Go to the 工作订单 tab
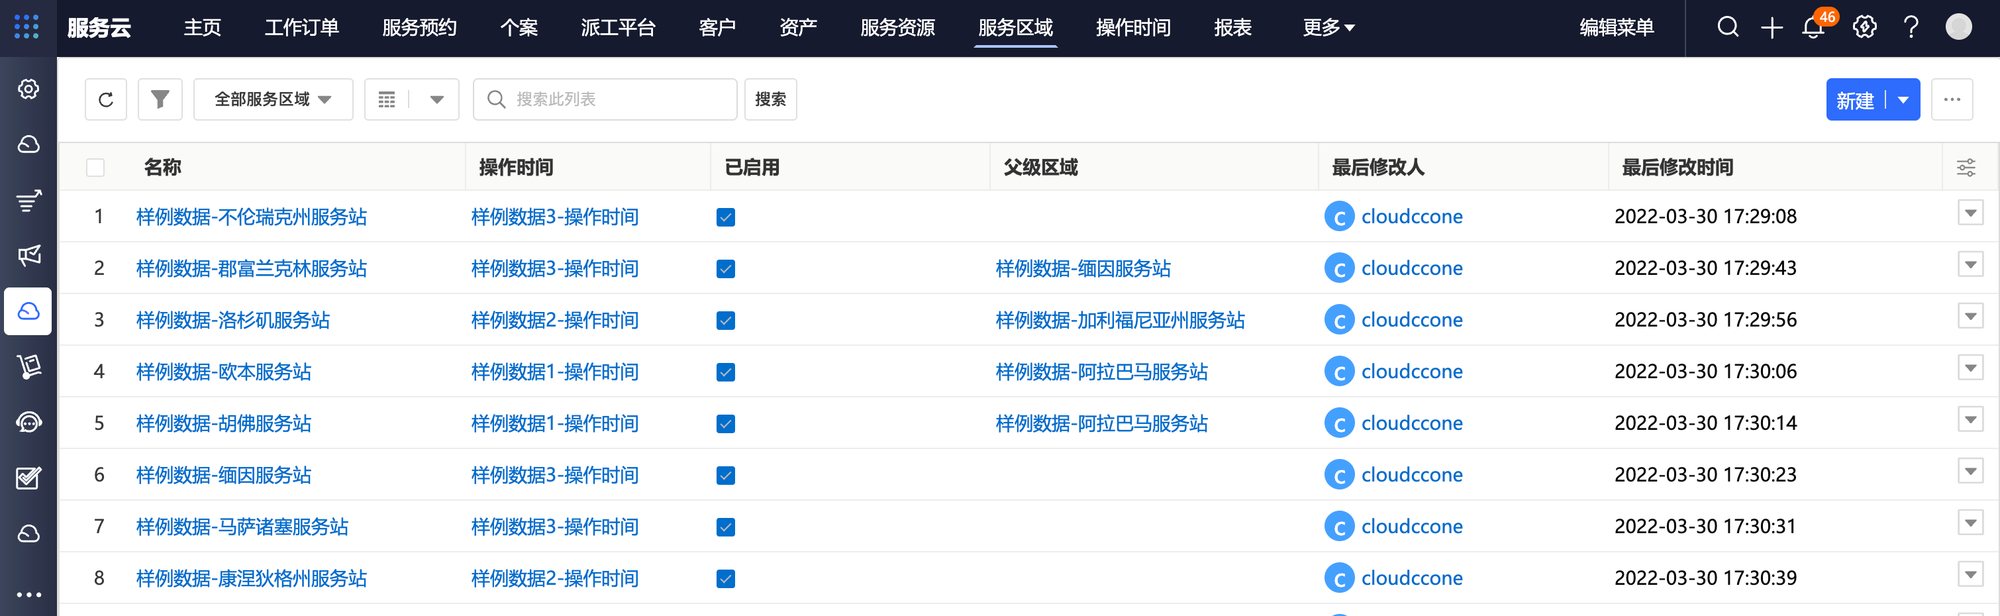Screen dimensions: 2000x616 302,27
